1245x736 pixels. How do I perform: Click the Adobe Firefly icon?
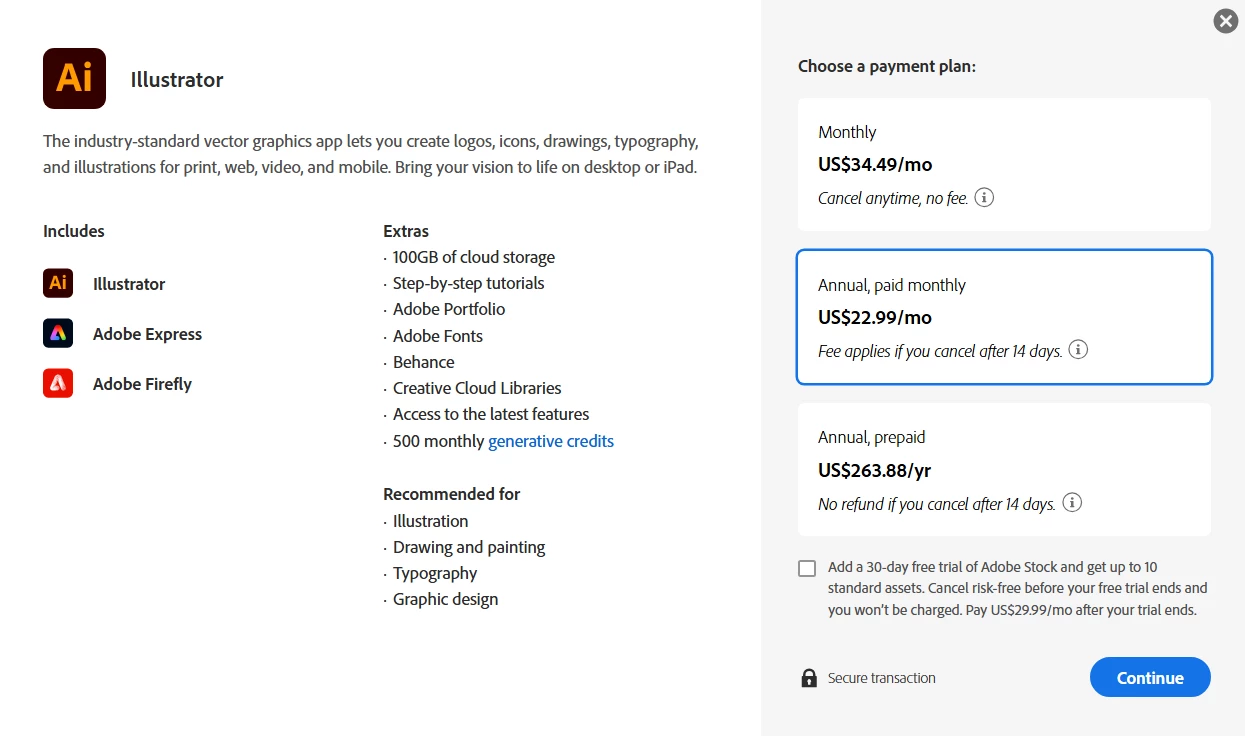click(58, 383)
